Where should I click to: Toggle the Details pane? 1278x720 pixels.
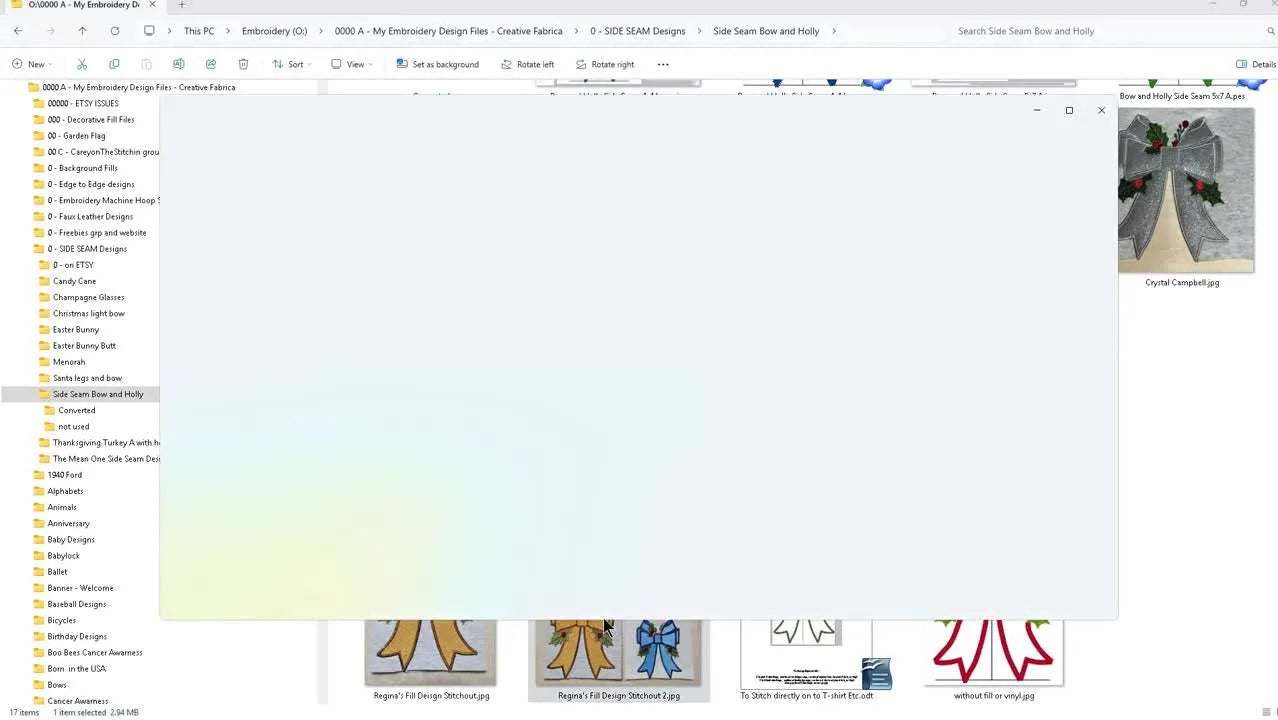(x=1255, y=64)
